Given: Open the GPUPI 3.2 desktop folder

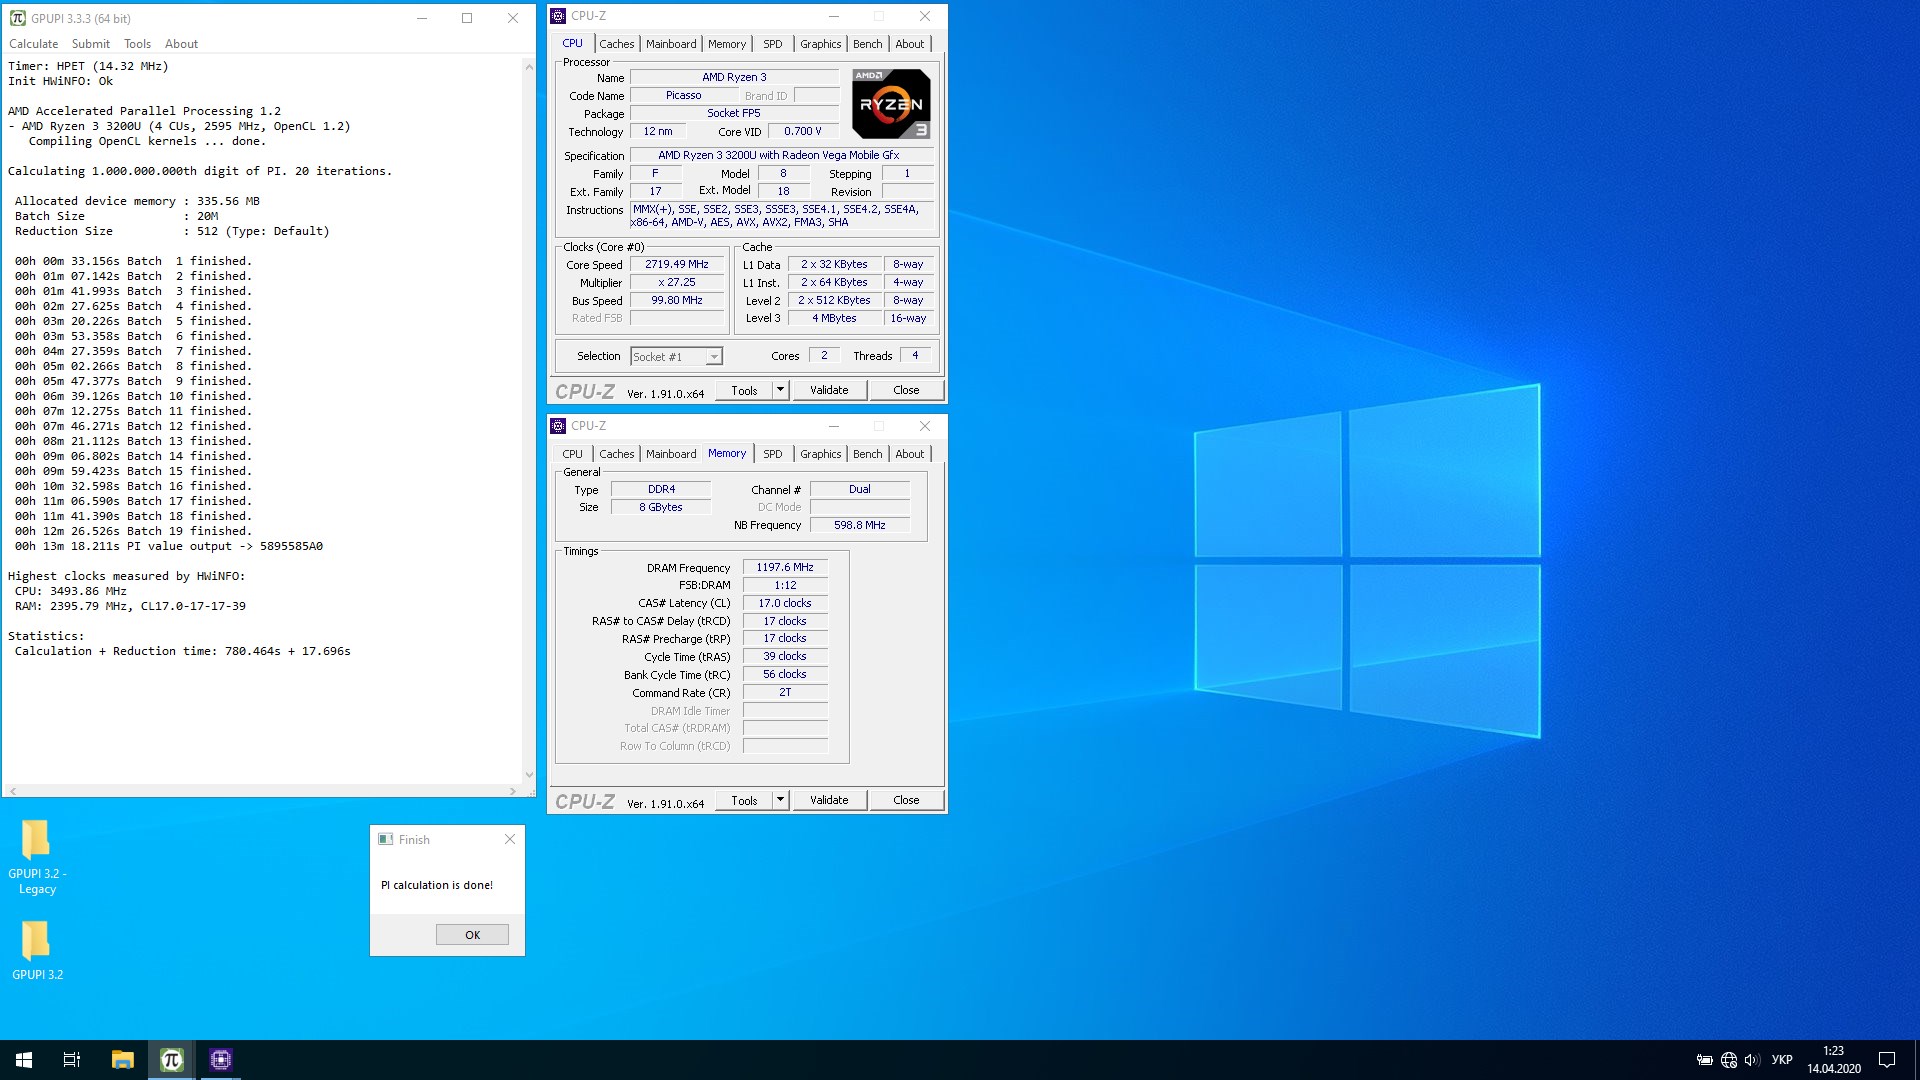Looking at the screenshot, I should (37, 950).
